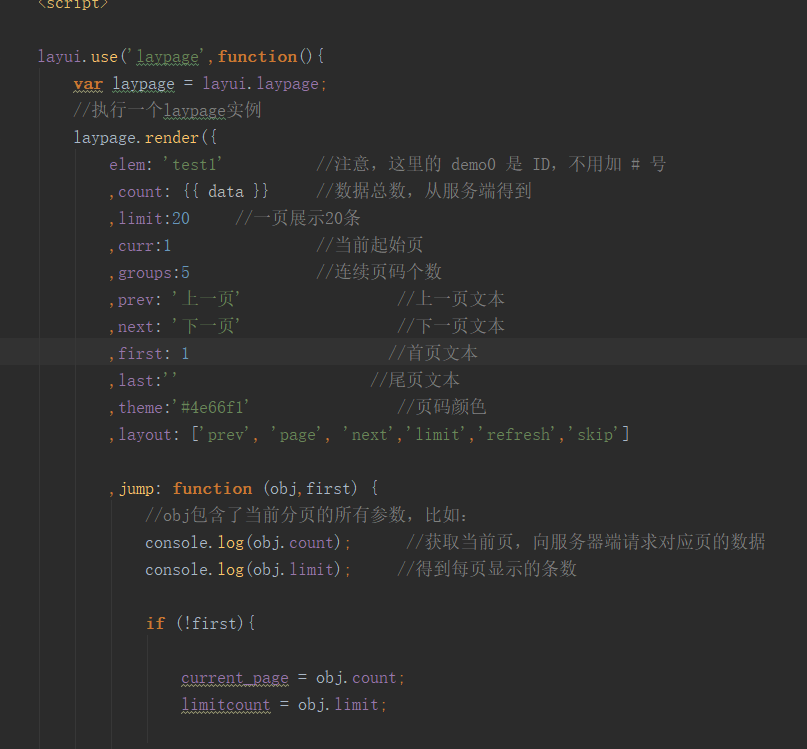Click the last property name
Screen dimensions: 807x749
click(136, 381)
